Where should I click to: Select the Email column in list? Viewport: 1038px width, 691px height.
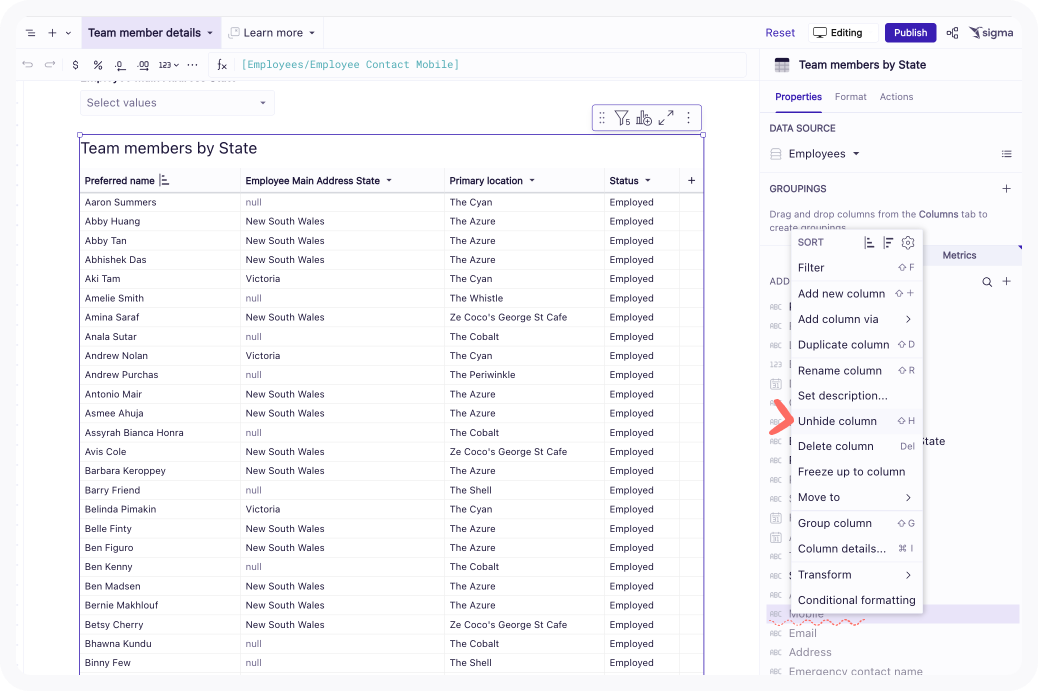pos(892,633)
